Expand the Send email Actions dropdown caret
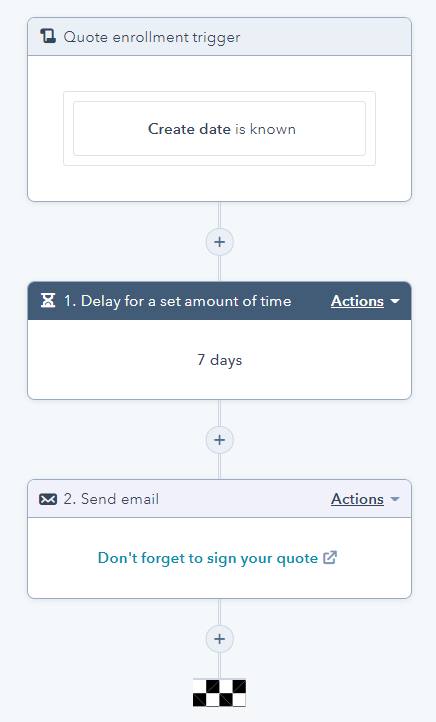This screenshot has width=436, height=722. click(395, 499)
